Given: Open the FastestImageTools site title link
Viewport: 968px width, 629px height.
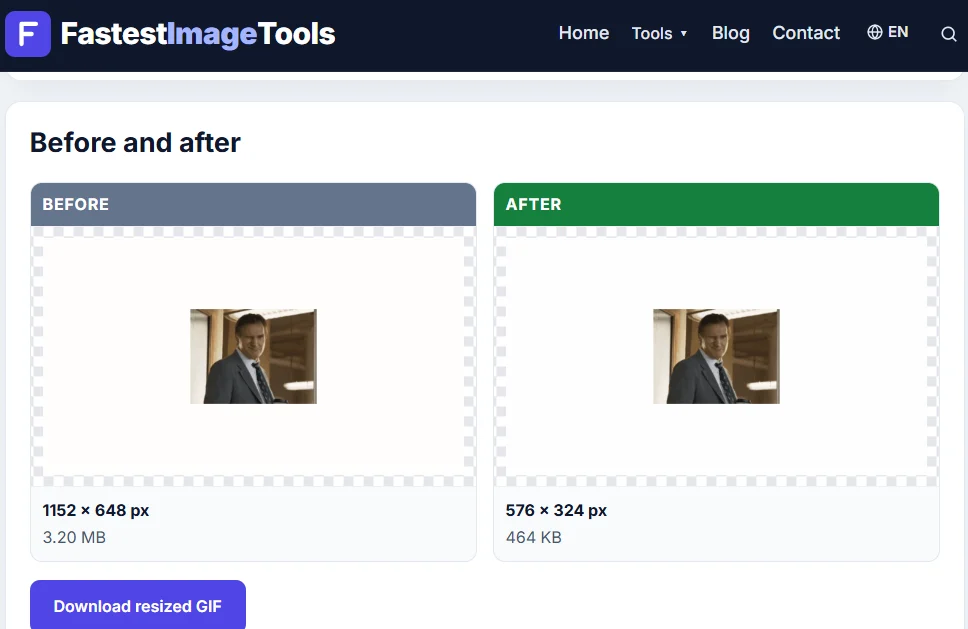Looking at the screenshot, I should click(198, 34).
